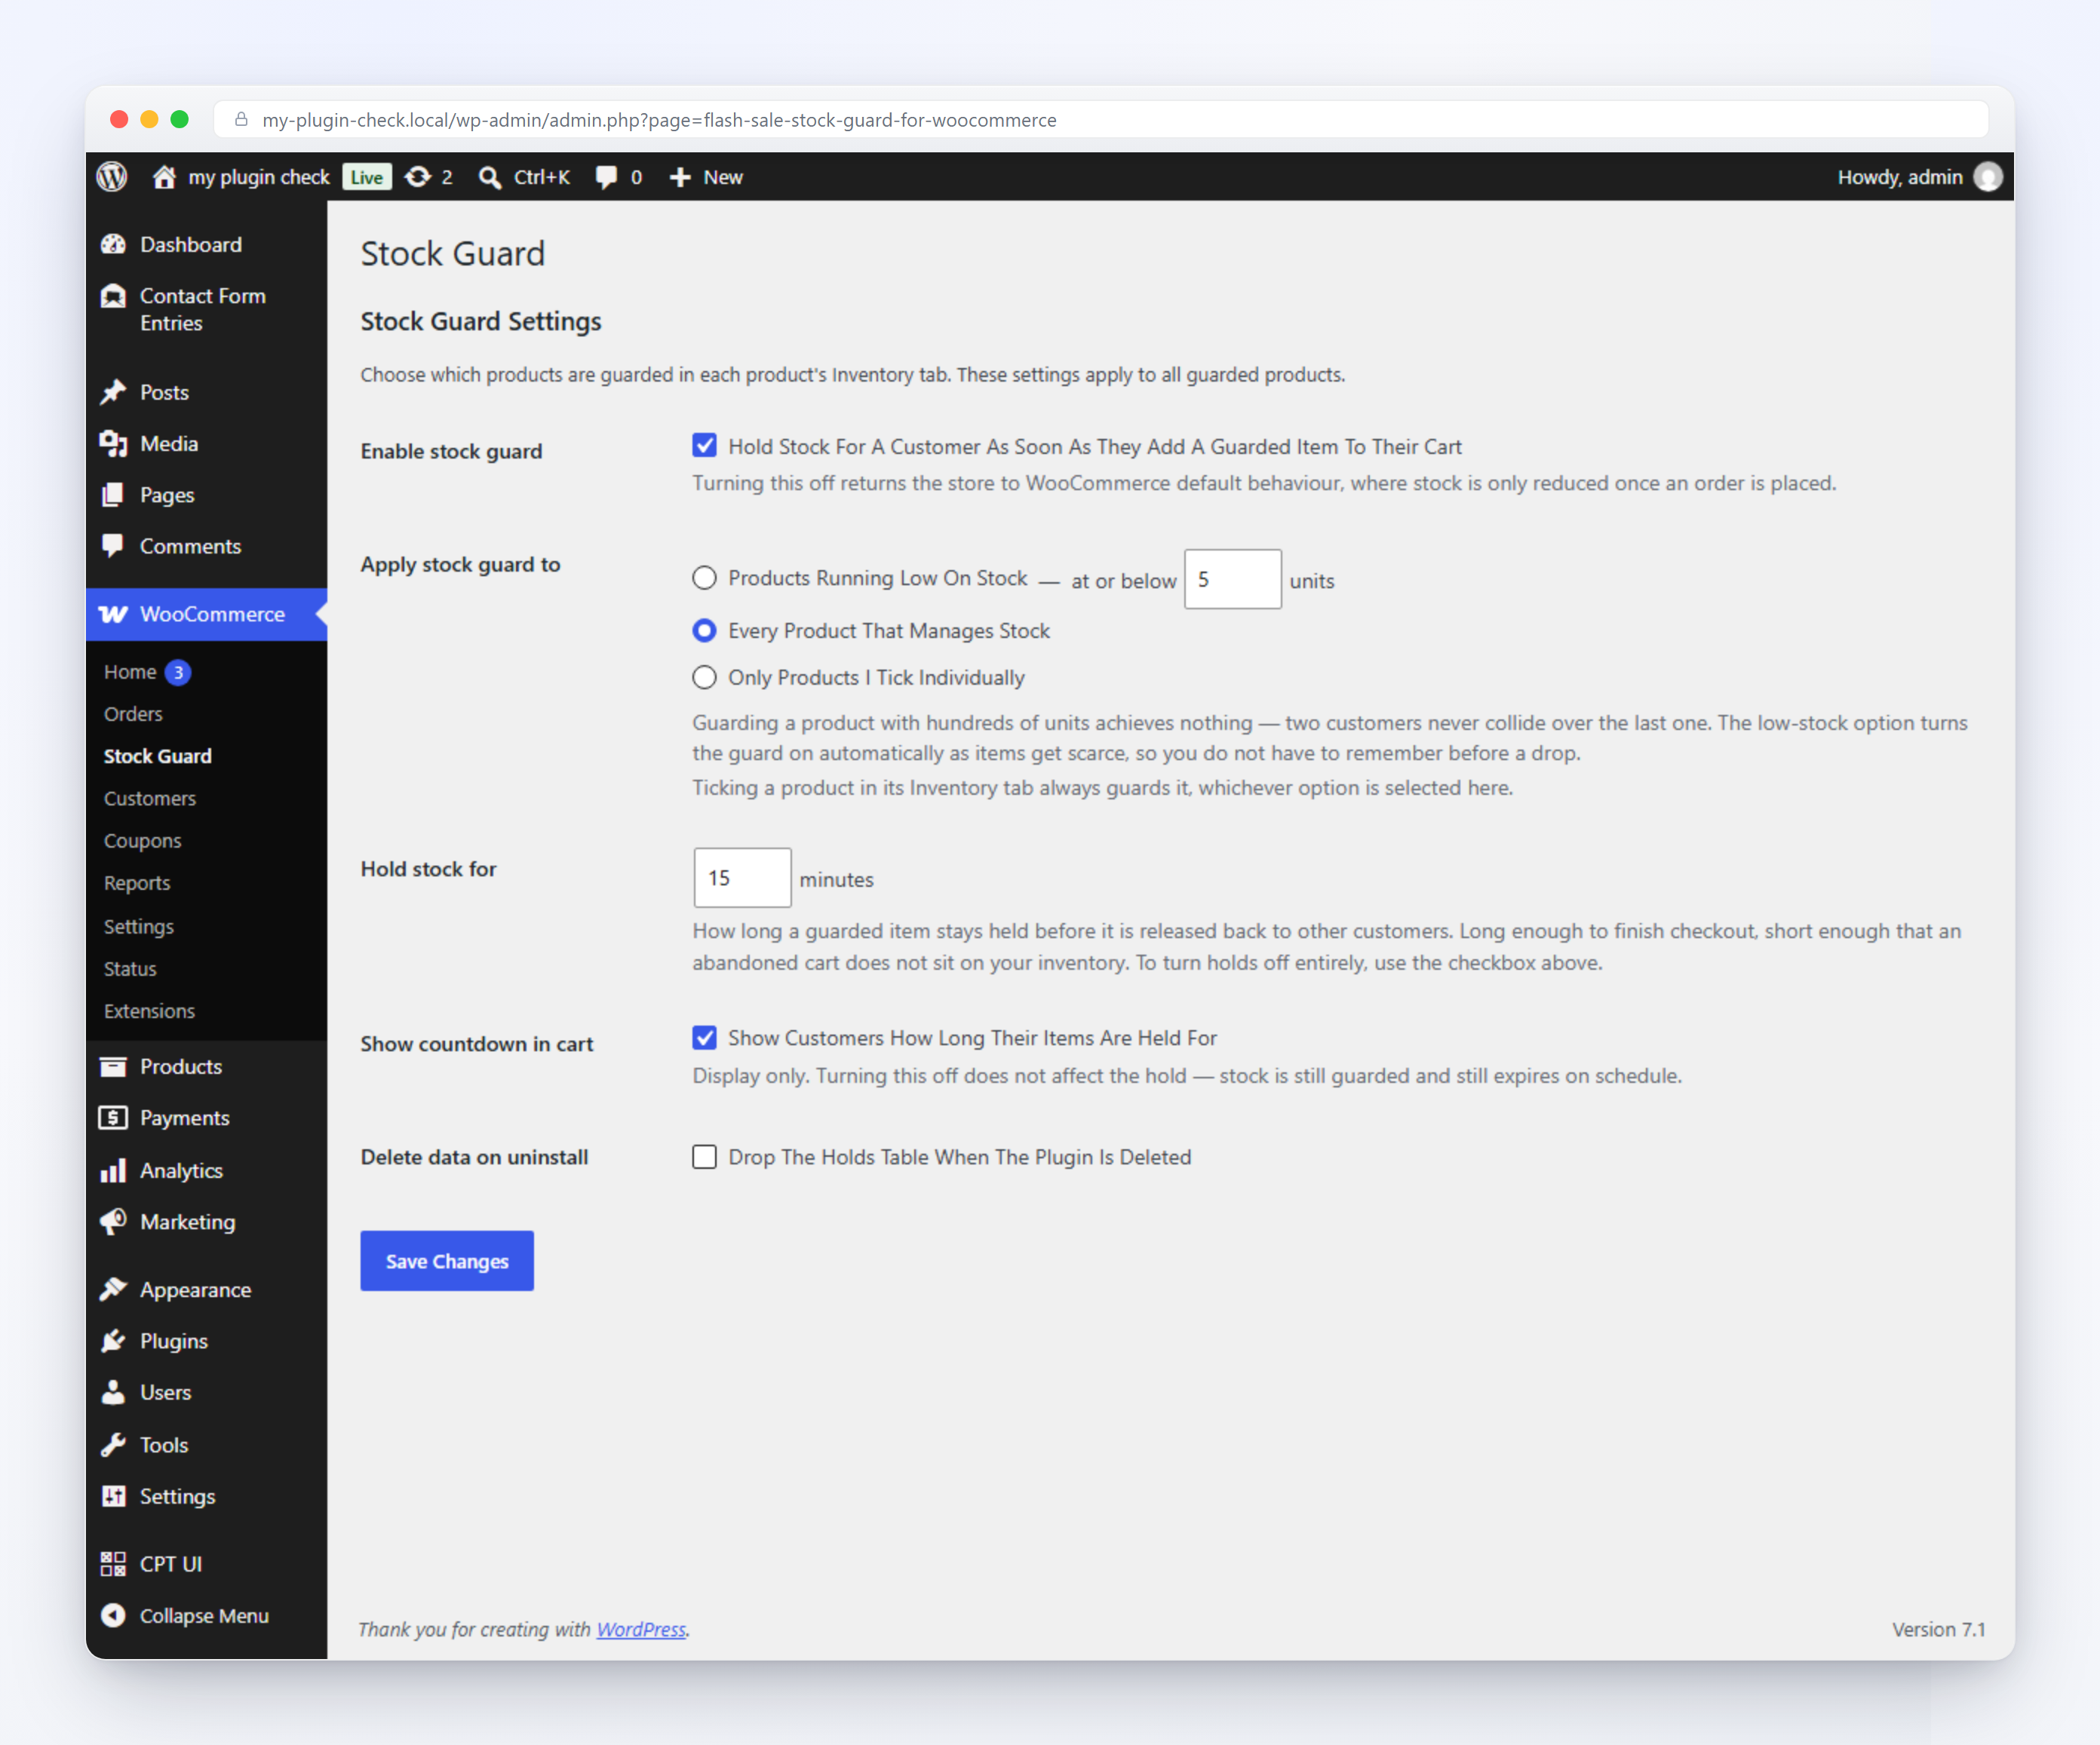Open the Customers submenu item

[150, 798]
